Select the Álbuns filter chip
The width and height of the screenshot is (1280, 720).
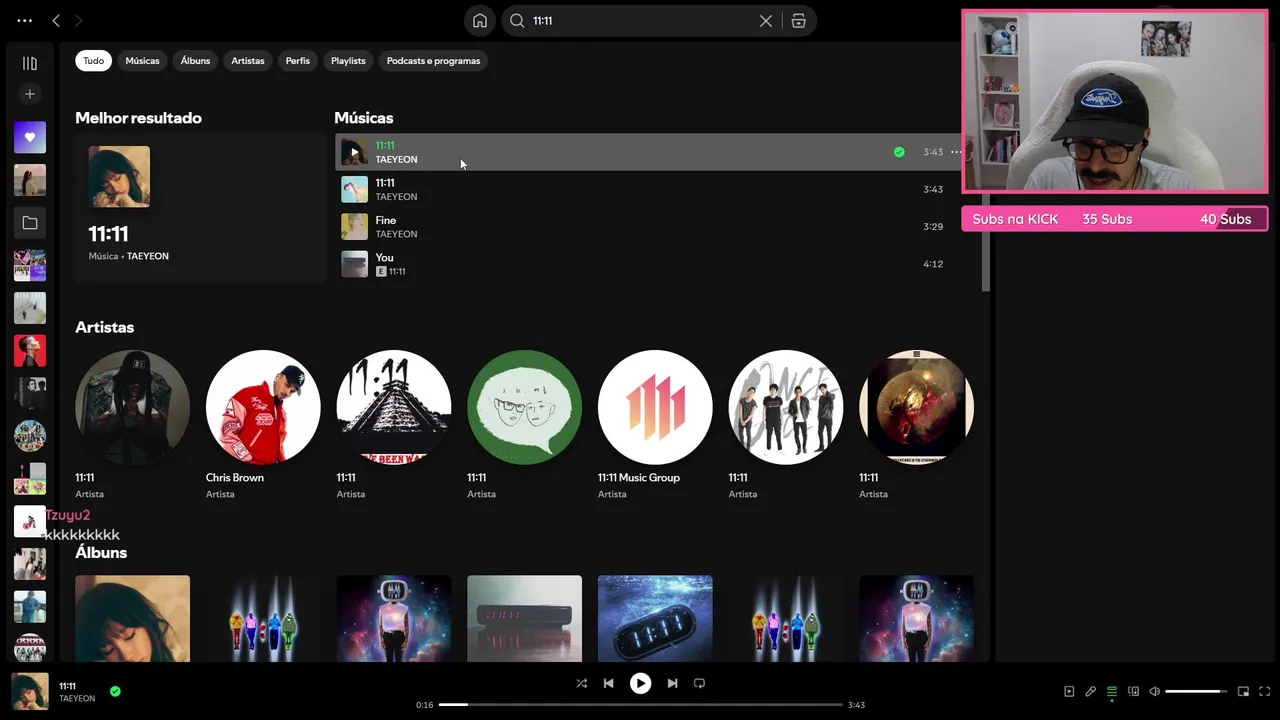tap(195, 61)
